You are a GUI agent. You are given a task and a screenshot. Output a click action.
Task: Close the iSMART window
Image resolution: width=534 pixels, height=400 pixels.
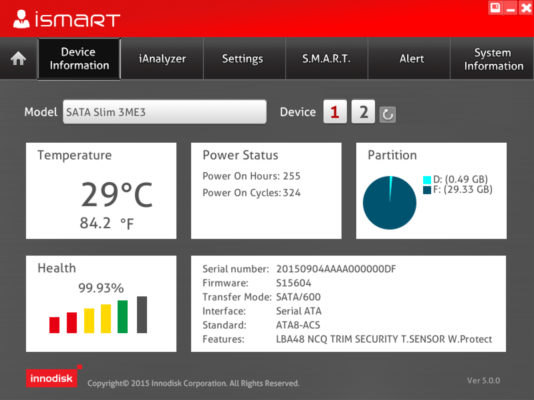[526, 7]
